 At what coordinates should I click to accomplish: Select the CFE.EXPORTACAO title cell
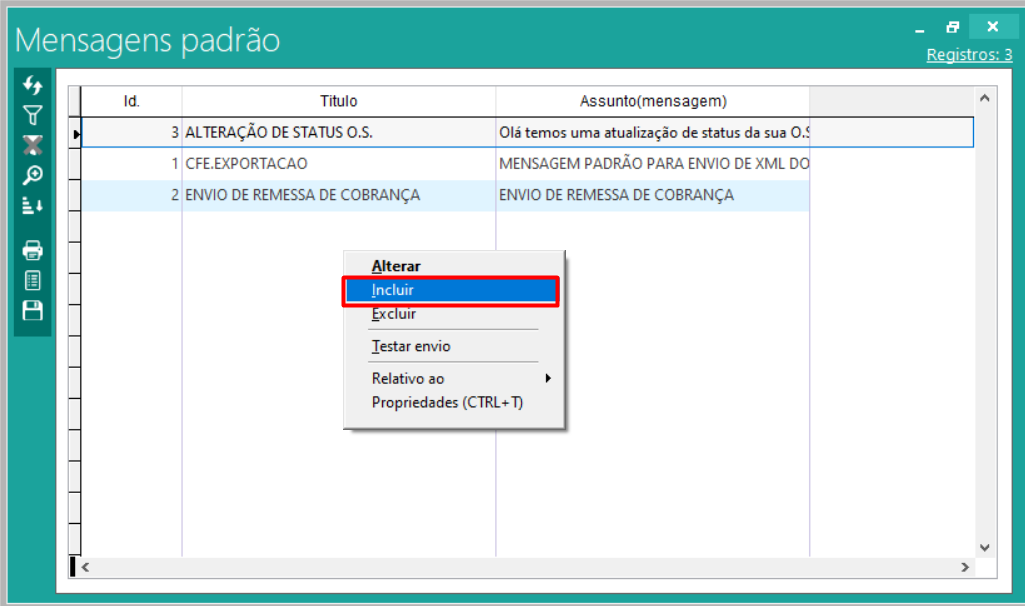pos(339,163)
